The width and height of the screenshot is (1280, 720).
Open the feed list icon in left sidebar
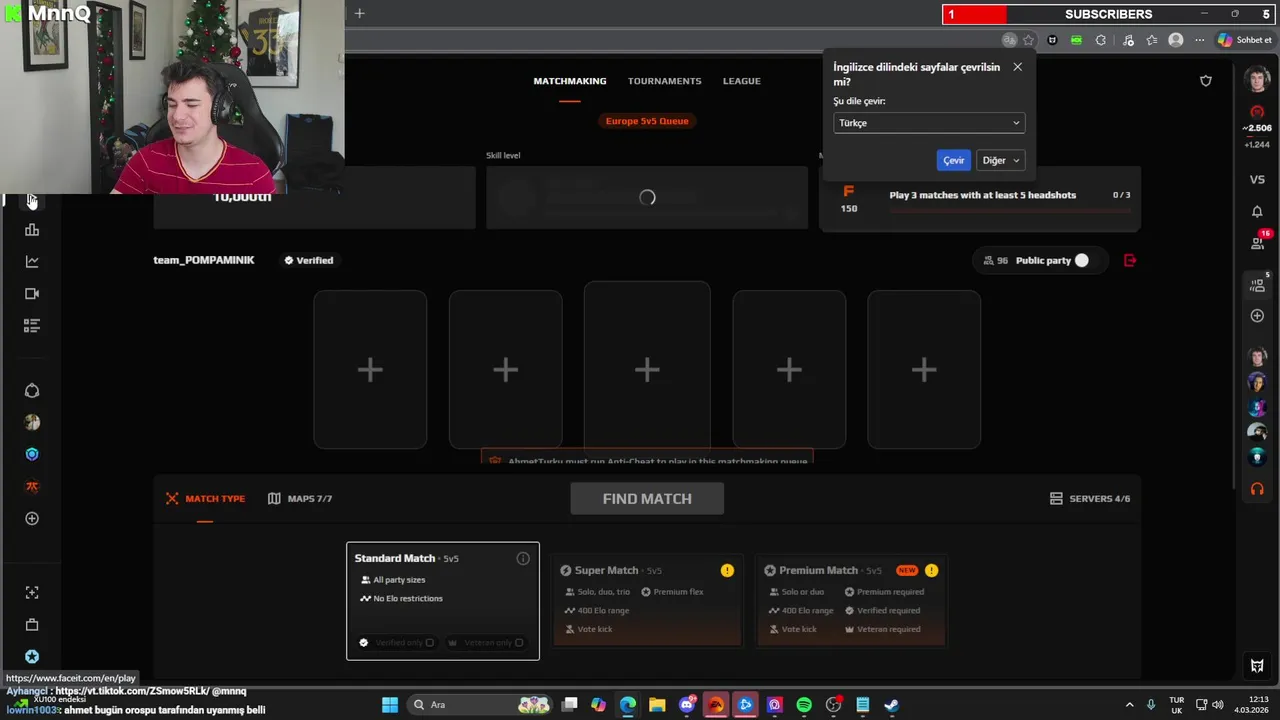point(32,326)
